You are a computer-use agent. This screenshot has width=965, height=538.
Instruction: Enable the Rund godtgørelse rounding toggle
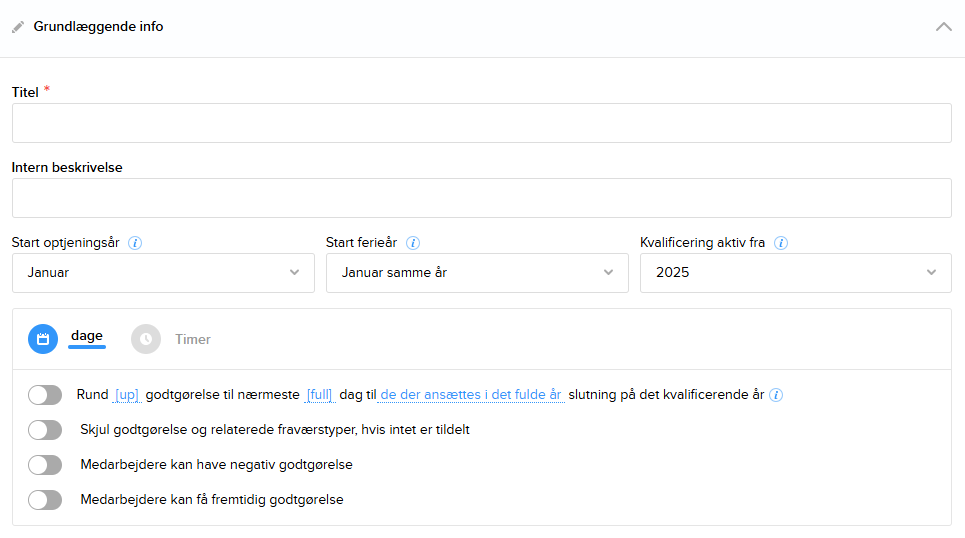[x=45, y=395]
